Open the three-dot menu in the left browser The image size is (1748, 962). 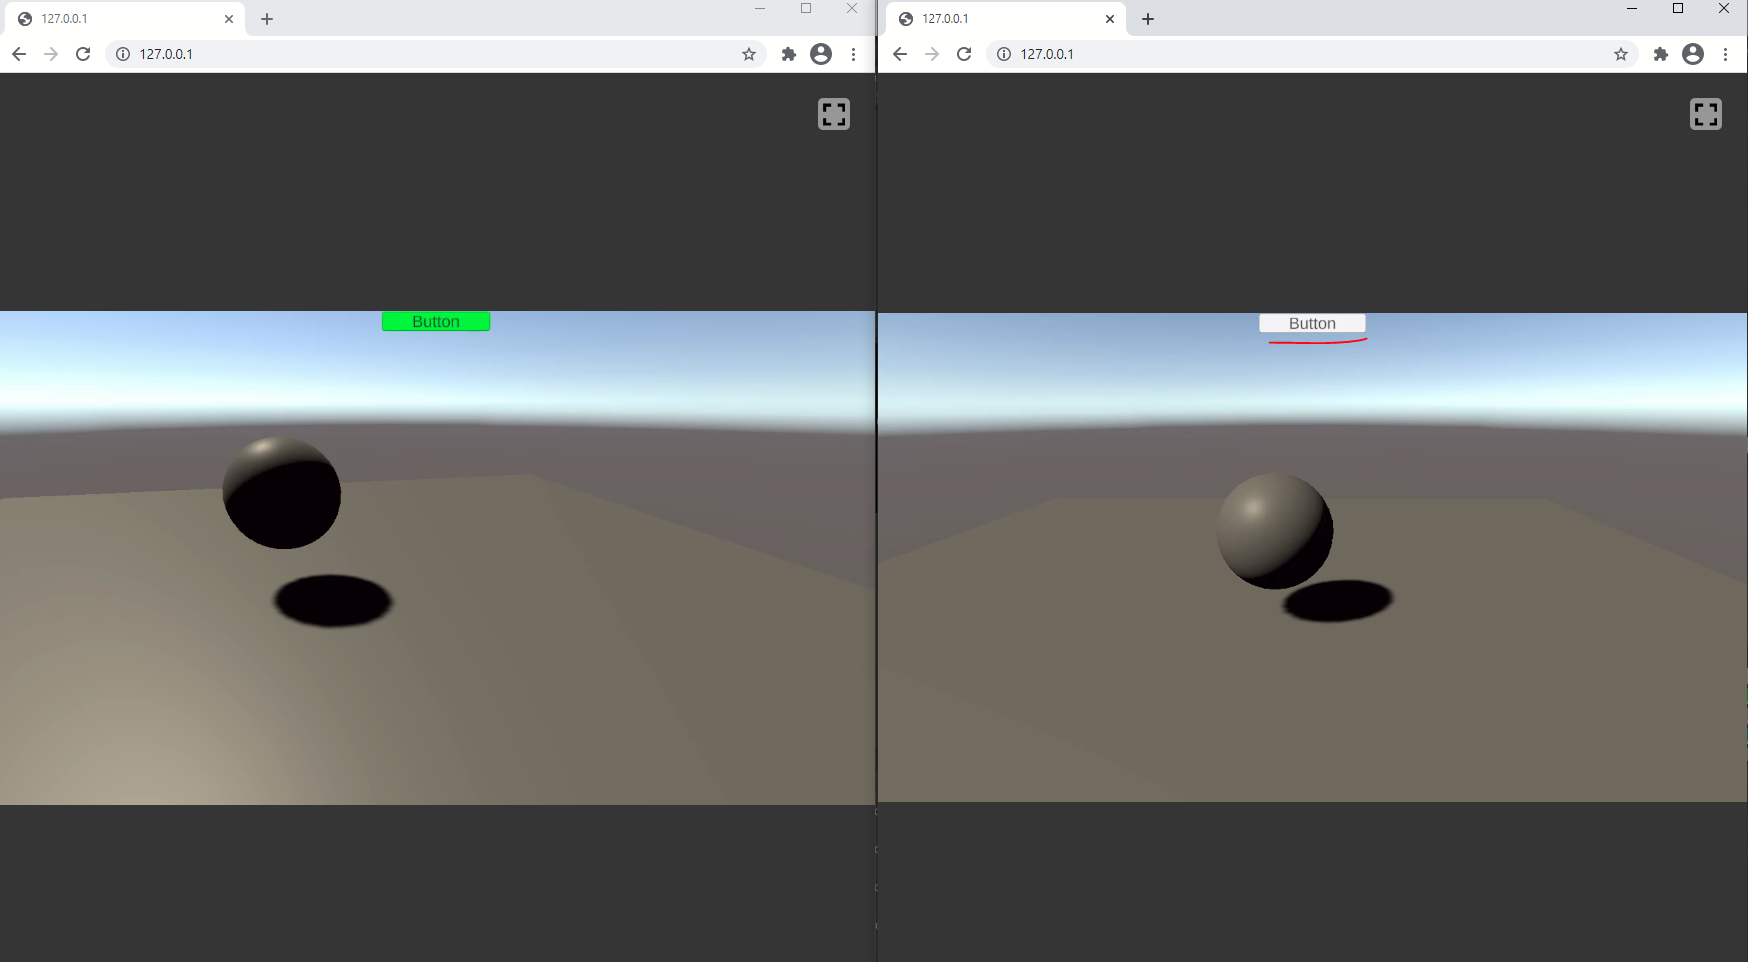(x=853, y=54)
